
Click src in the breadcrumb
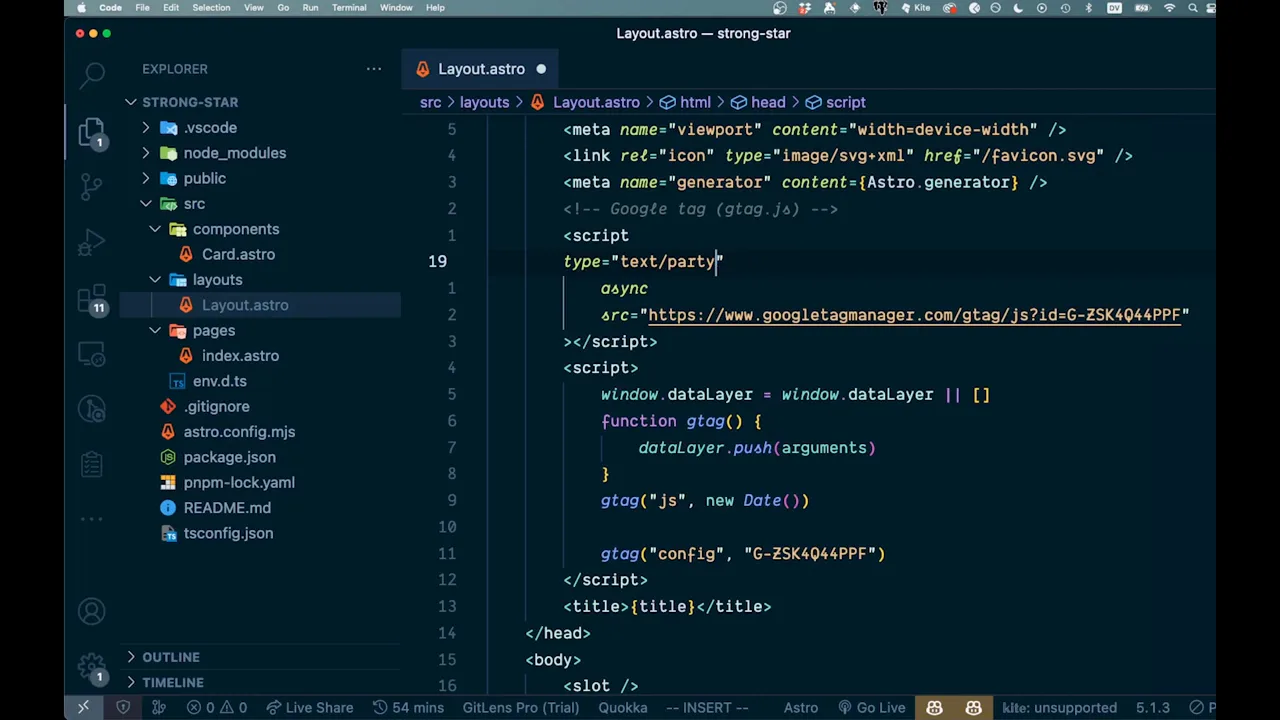[x=430, y=102]
